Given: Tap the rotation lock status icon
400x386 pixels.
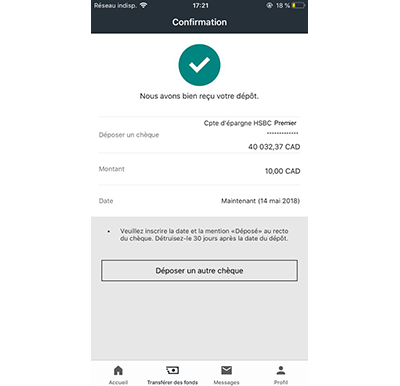Looking at the screenshot, I should pos(269,5).
